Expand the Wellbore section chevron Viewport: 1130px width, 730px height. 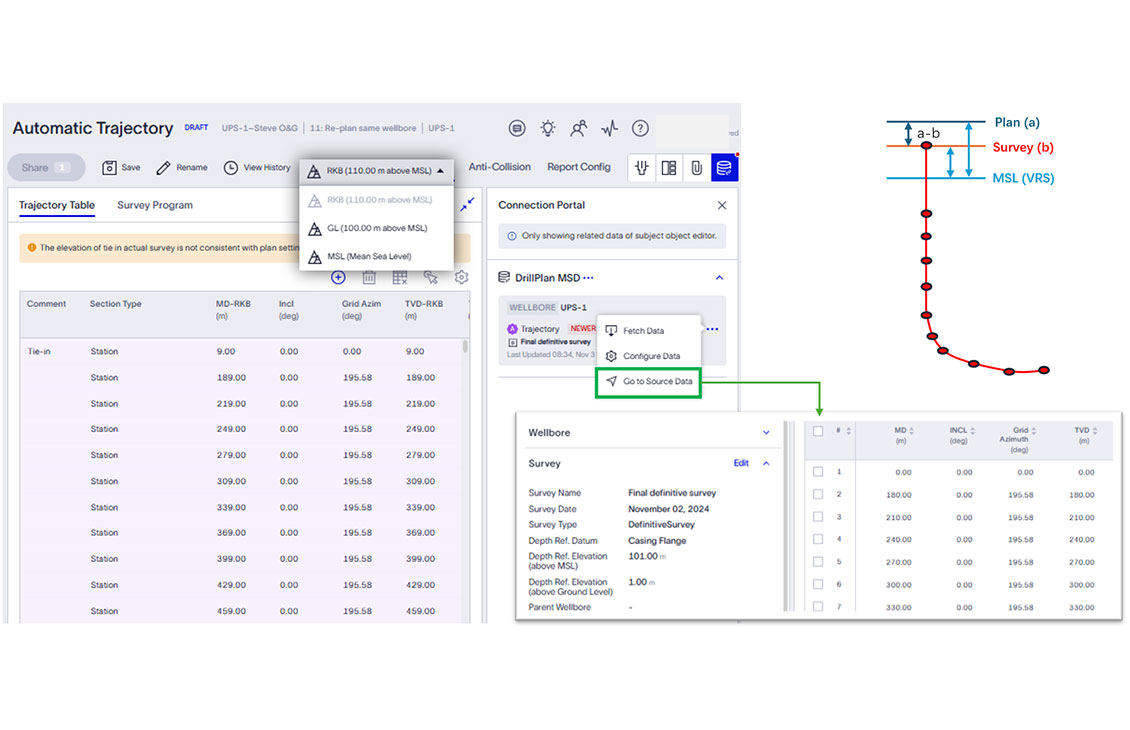tap(766, 433)
